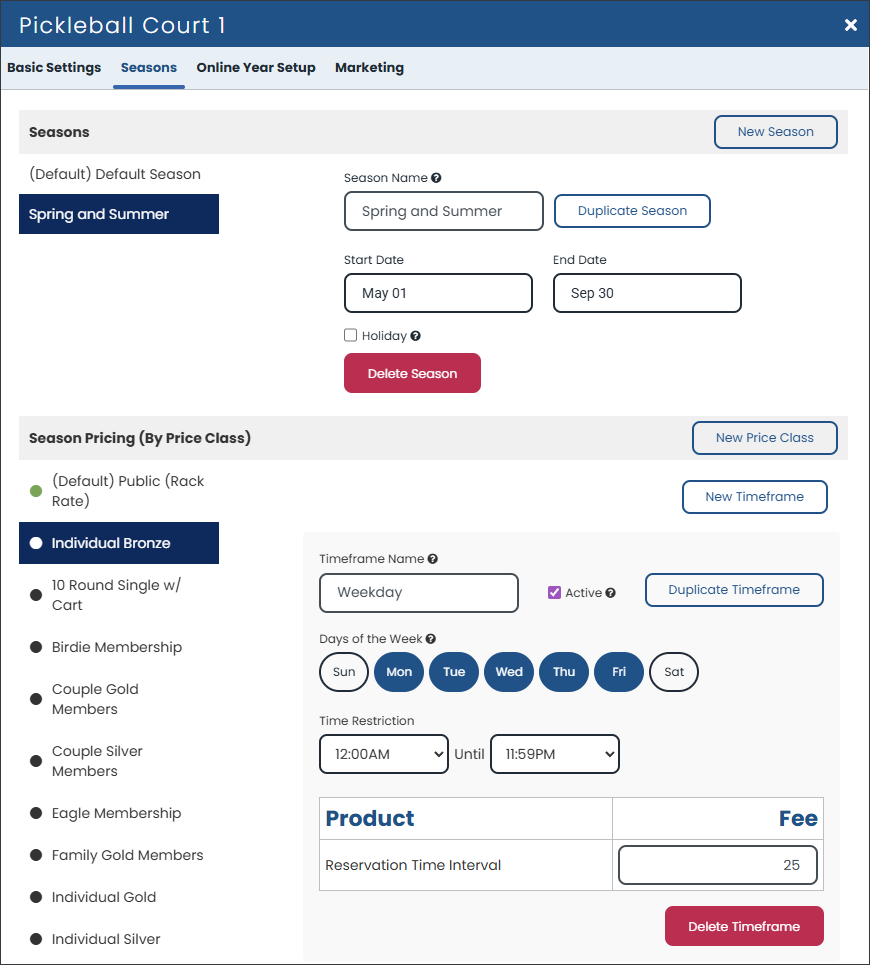This screenshot has width=870, height=965.
Task: Toggle the Sat day button
Action: [x=674, y=672]
